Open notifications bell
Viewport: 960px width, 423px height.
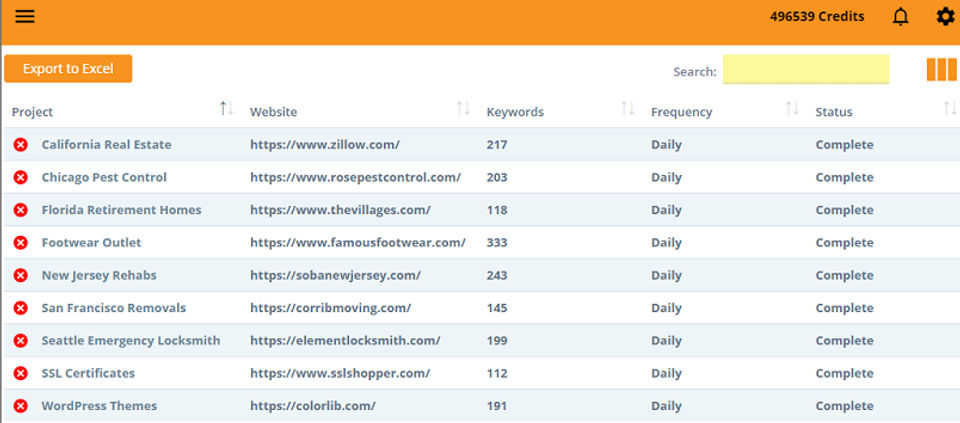(901, 17)
